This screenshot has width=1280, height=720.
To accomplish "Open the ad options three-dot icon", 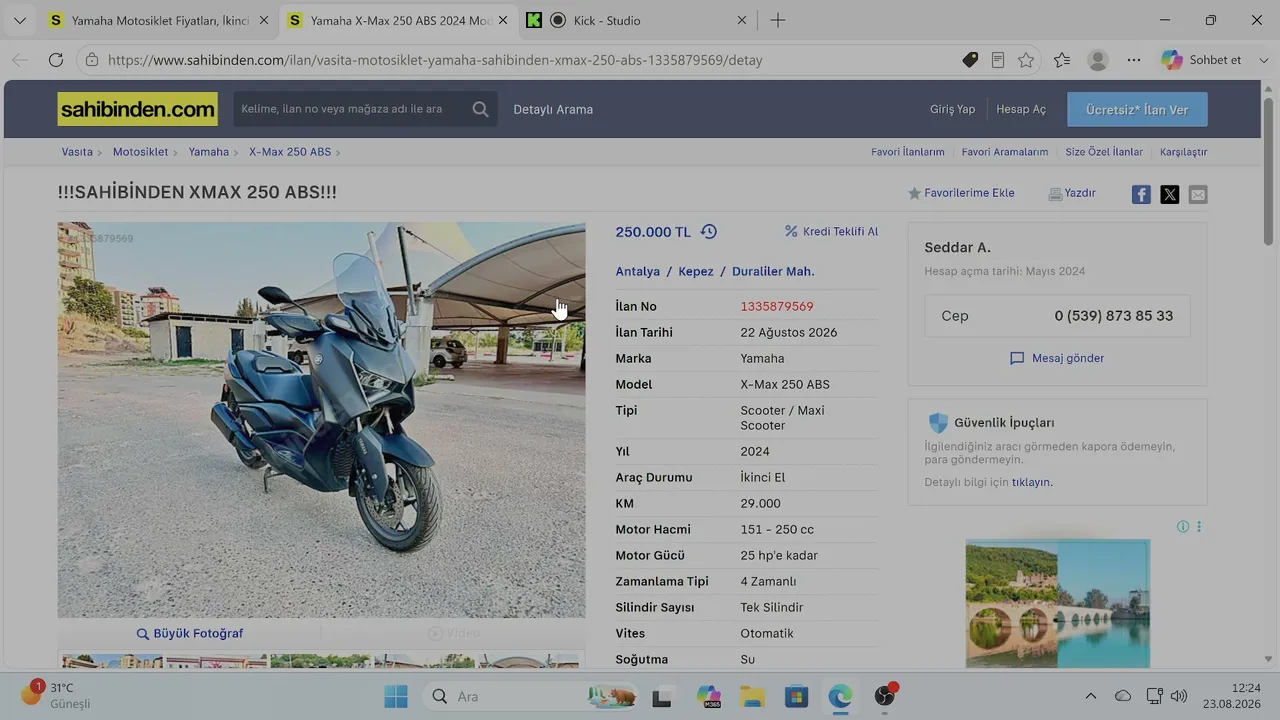I will point(1199,527).
